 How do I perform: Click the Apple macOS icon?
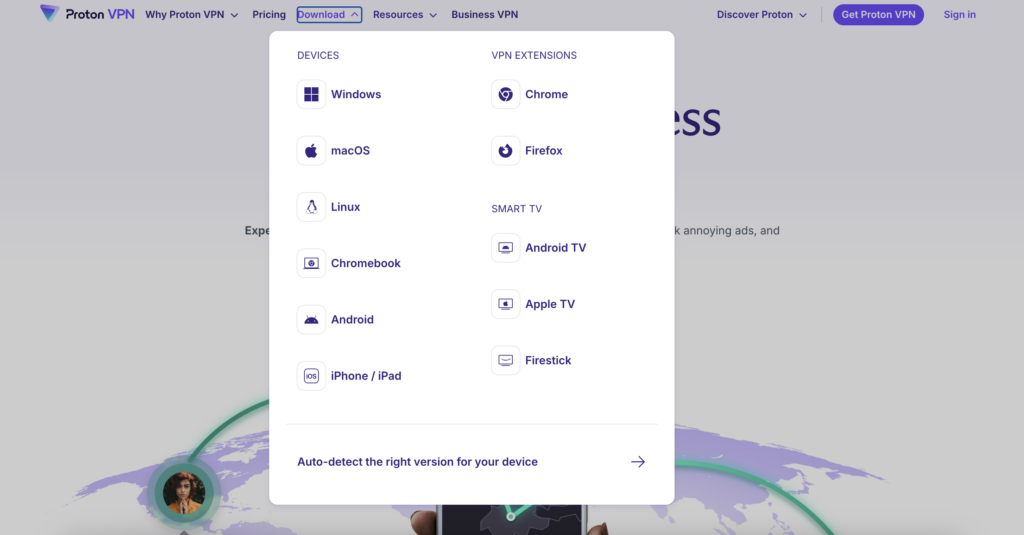pyautogui.click(x=312, y=150)
